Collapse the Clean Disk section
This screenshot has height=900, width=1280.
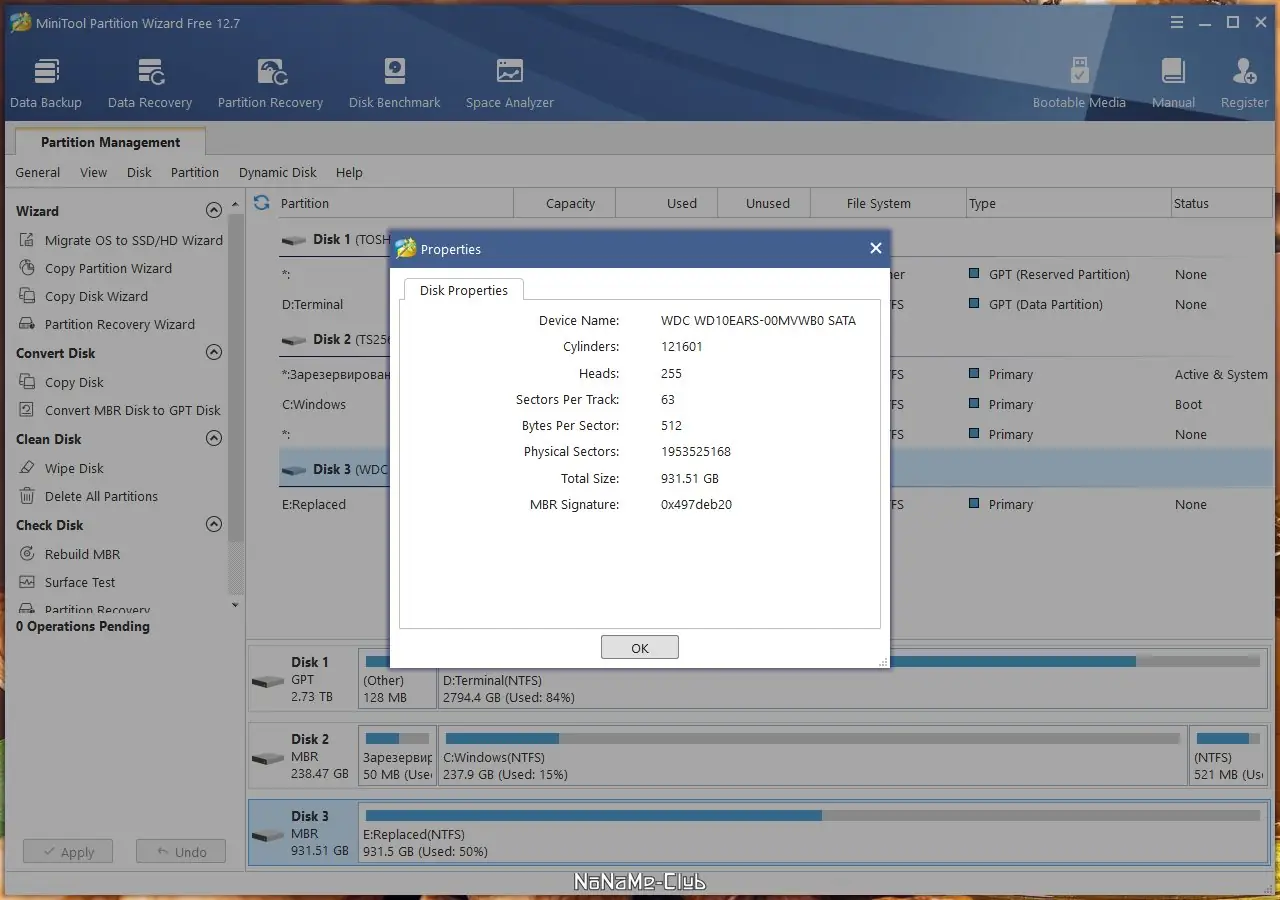click(x=213, y=439)
